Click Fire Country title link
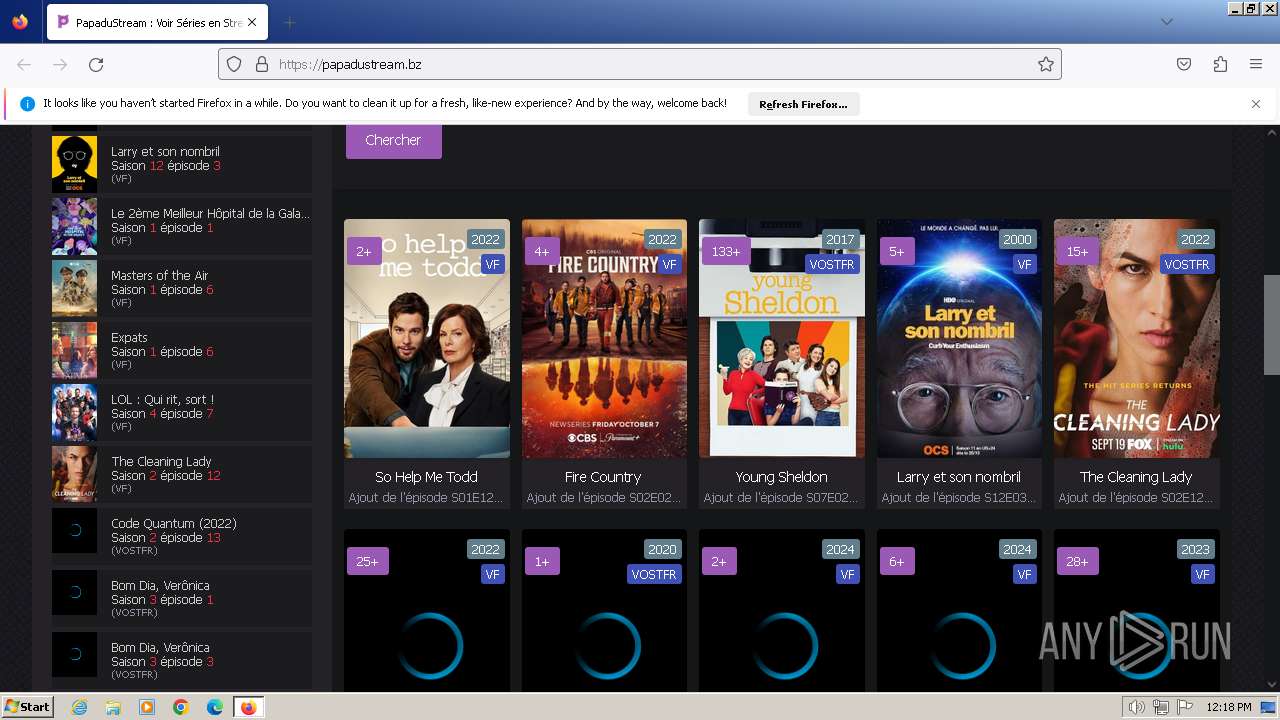The height and width of the screenshot is (720, 1280). pyautogui.click(x=603, y=477)
